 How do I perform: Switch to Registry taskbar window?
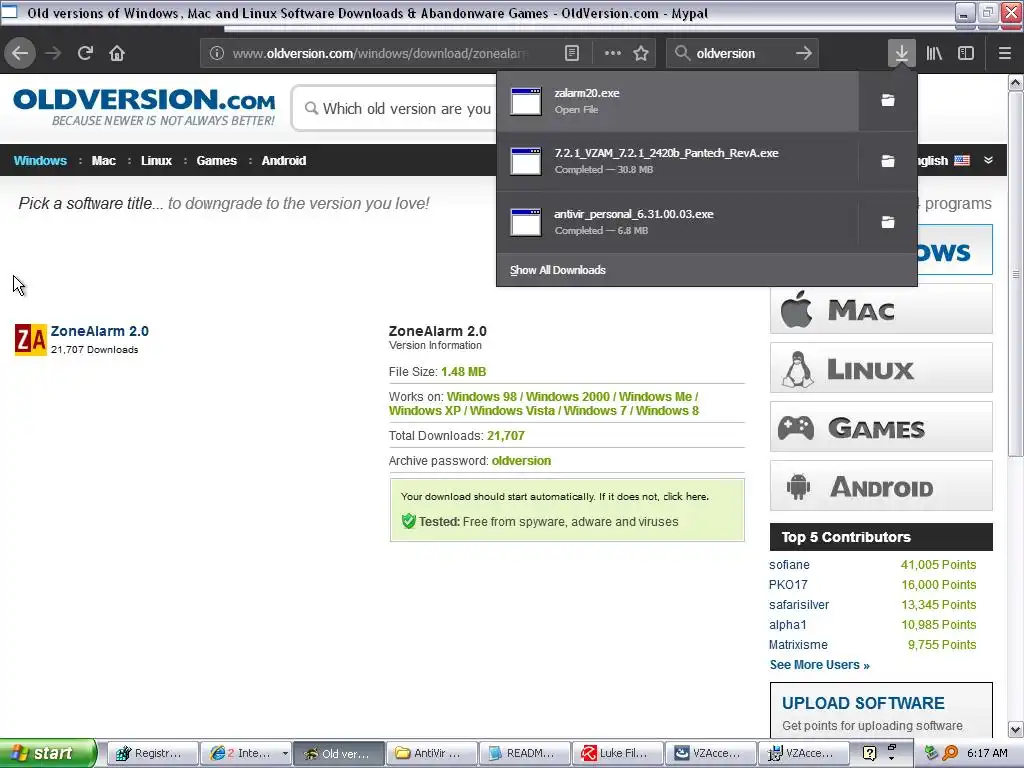(152, 753)
